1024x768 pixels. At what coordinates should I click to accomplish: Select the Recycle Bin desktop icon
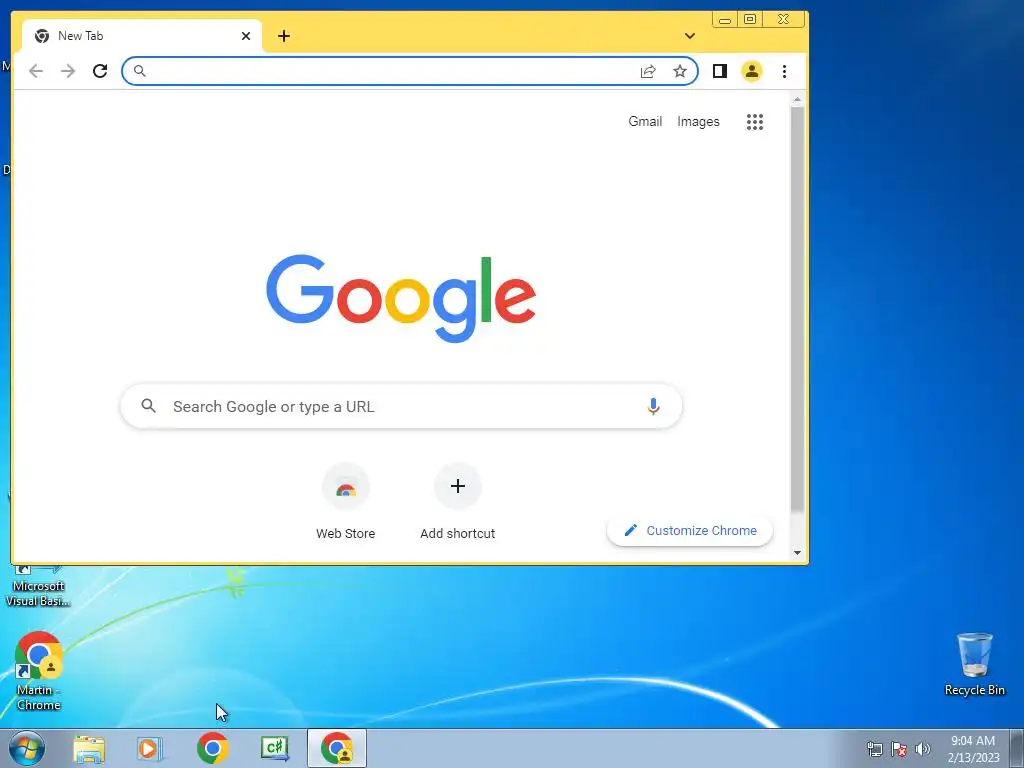click(974, 664)
